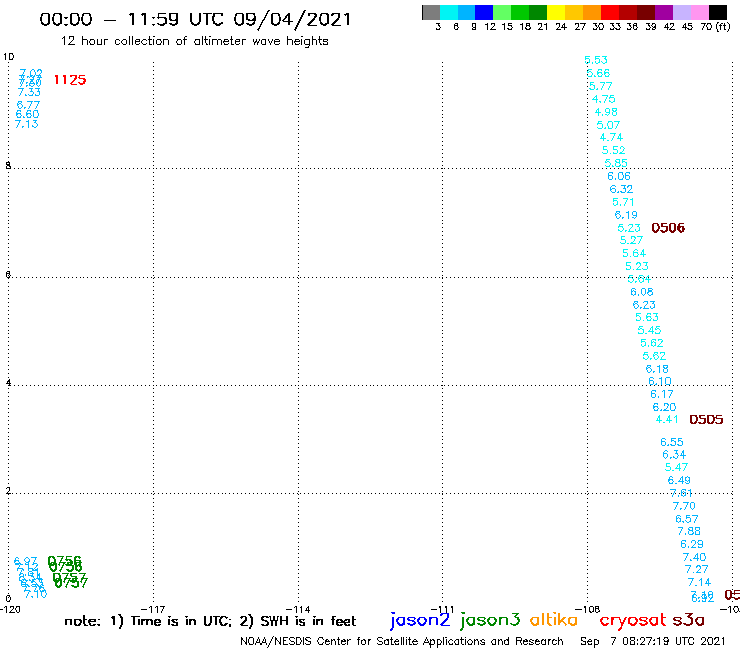Click the 6.08 wave height reading
The width and height of the screenshot is (740, 650).
tap(642, 292)
